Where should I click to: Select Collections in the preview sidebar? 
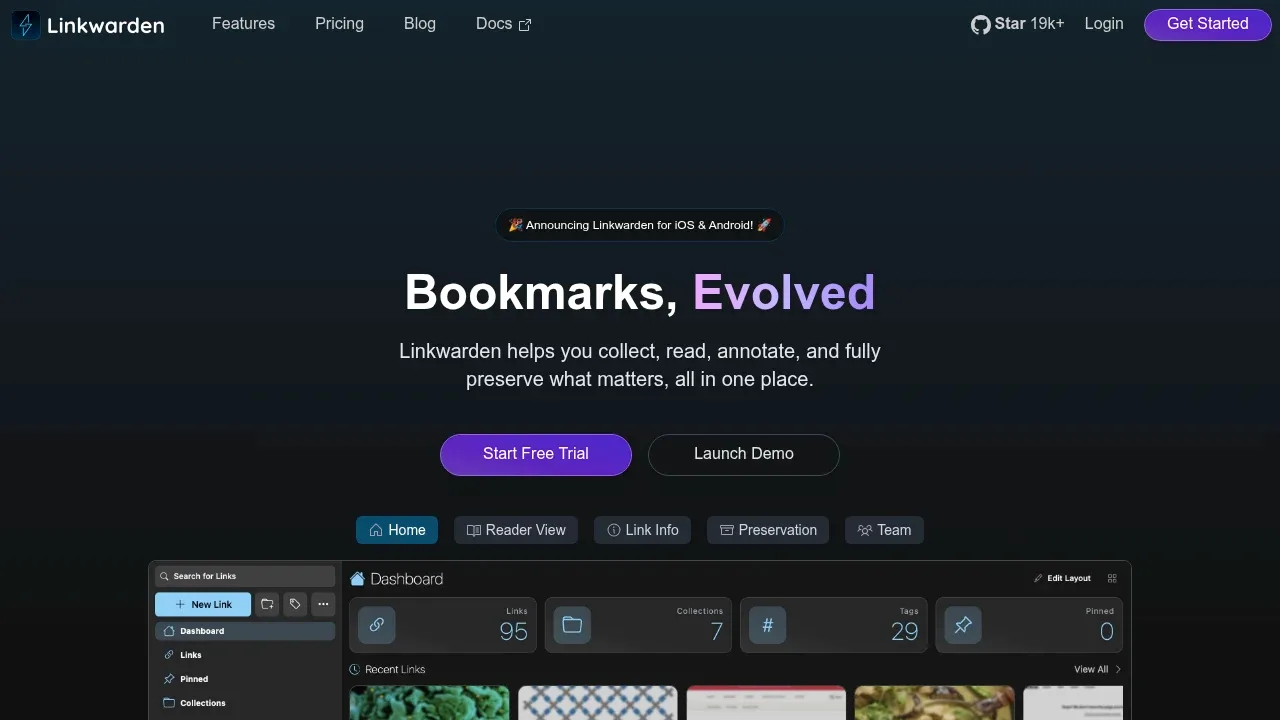pos(245,703)
